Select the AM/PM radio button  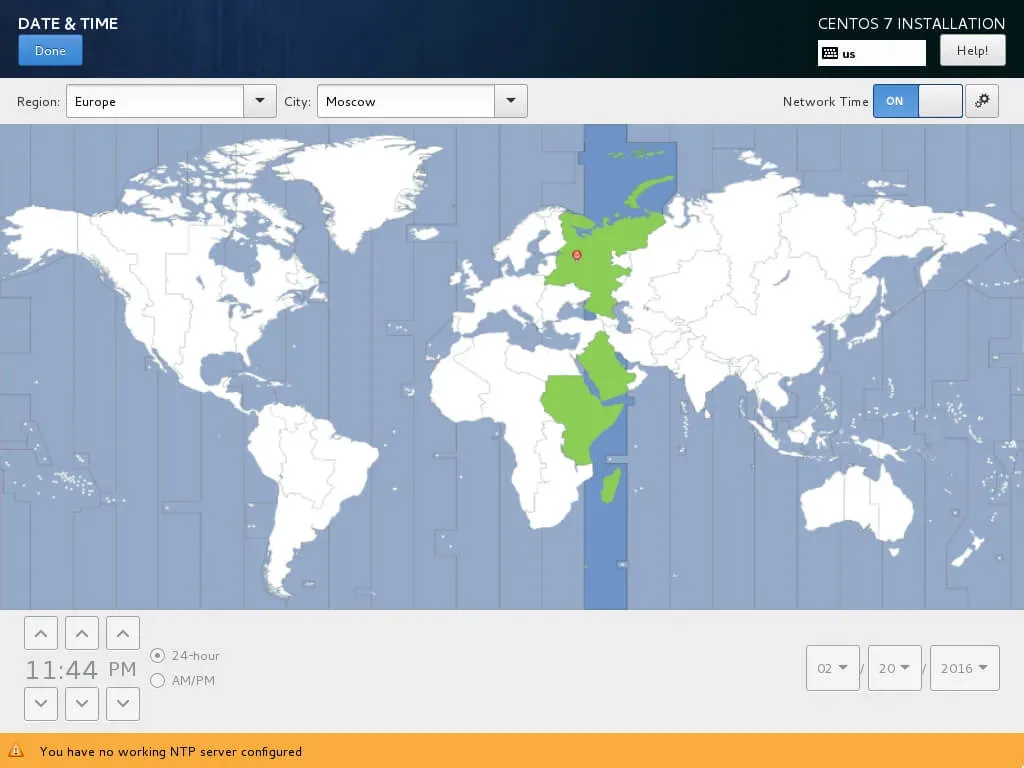157,680
